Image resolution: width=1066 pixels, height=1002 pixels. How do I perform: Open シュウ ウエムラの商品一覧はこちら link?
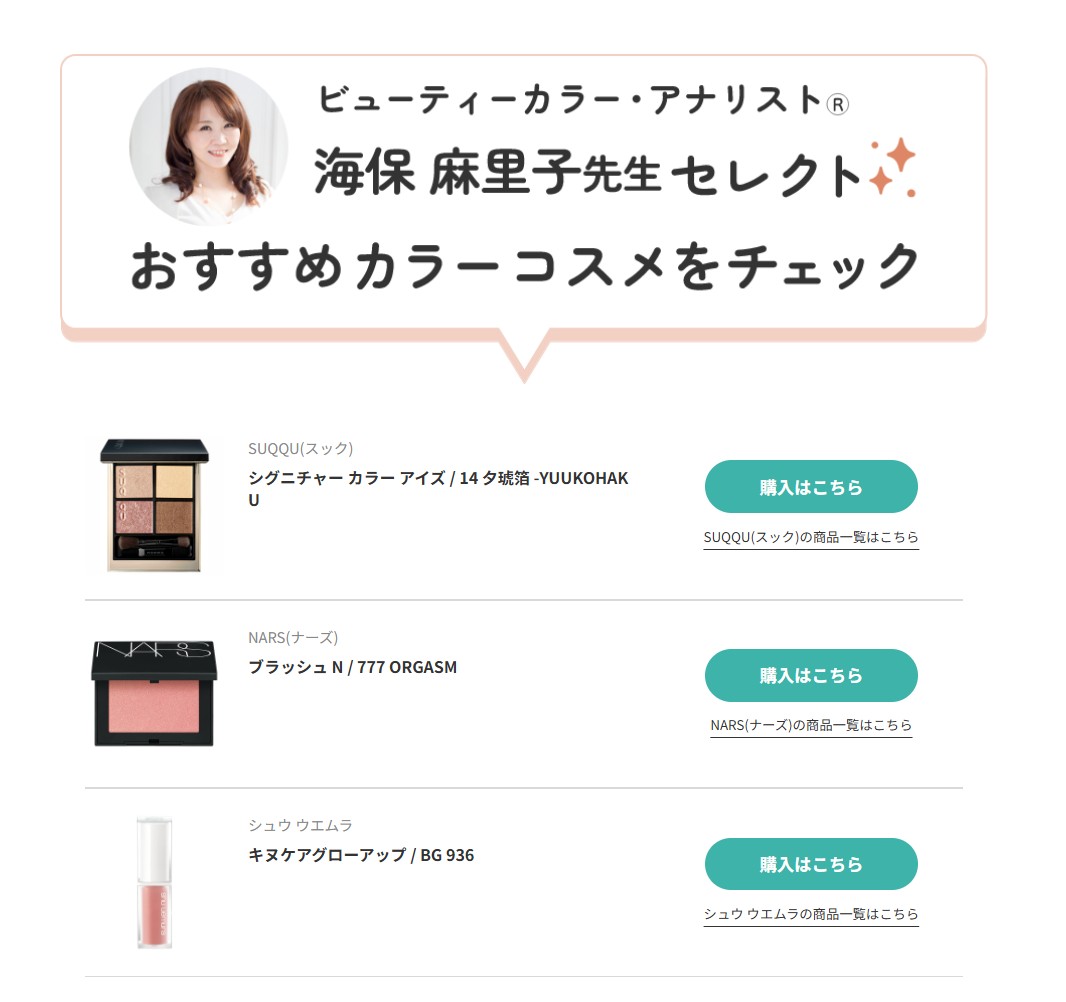tap(811, 914)
